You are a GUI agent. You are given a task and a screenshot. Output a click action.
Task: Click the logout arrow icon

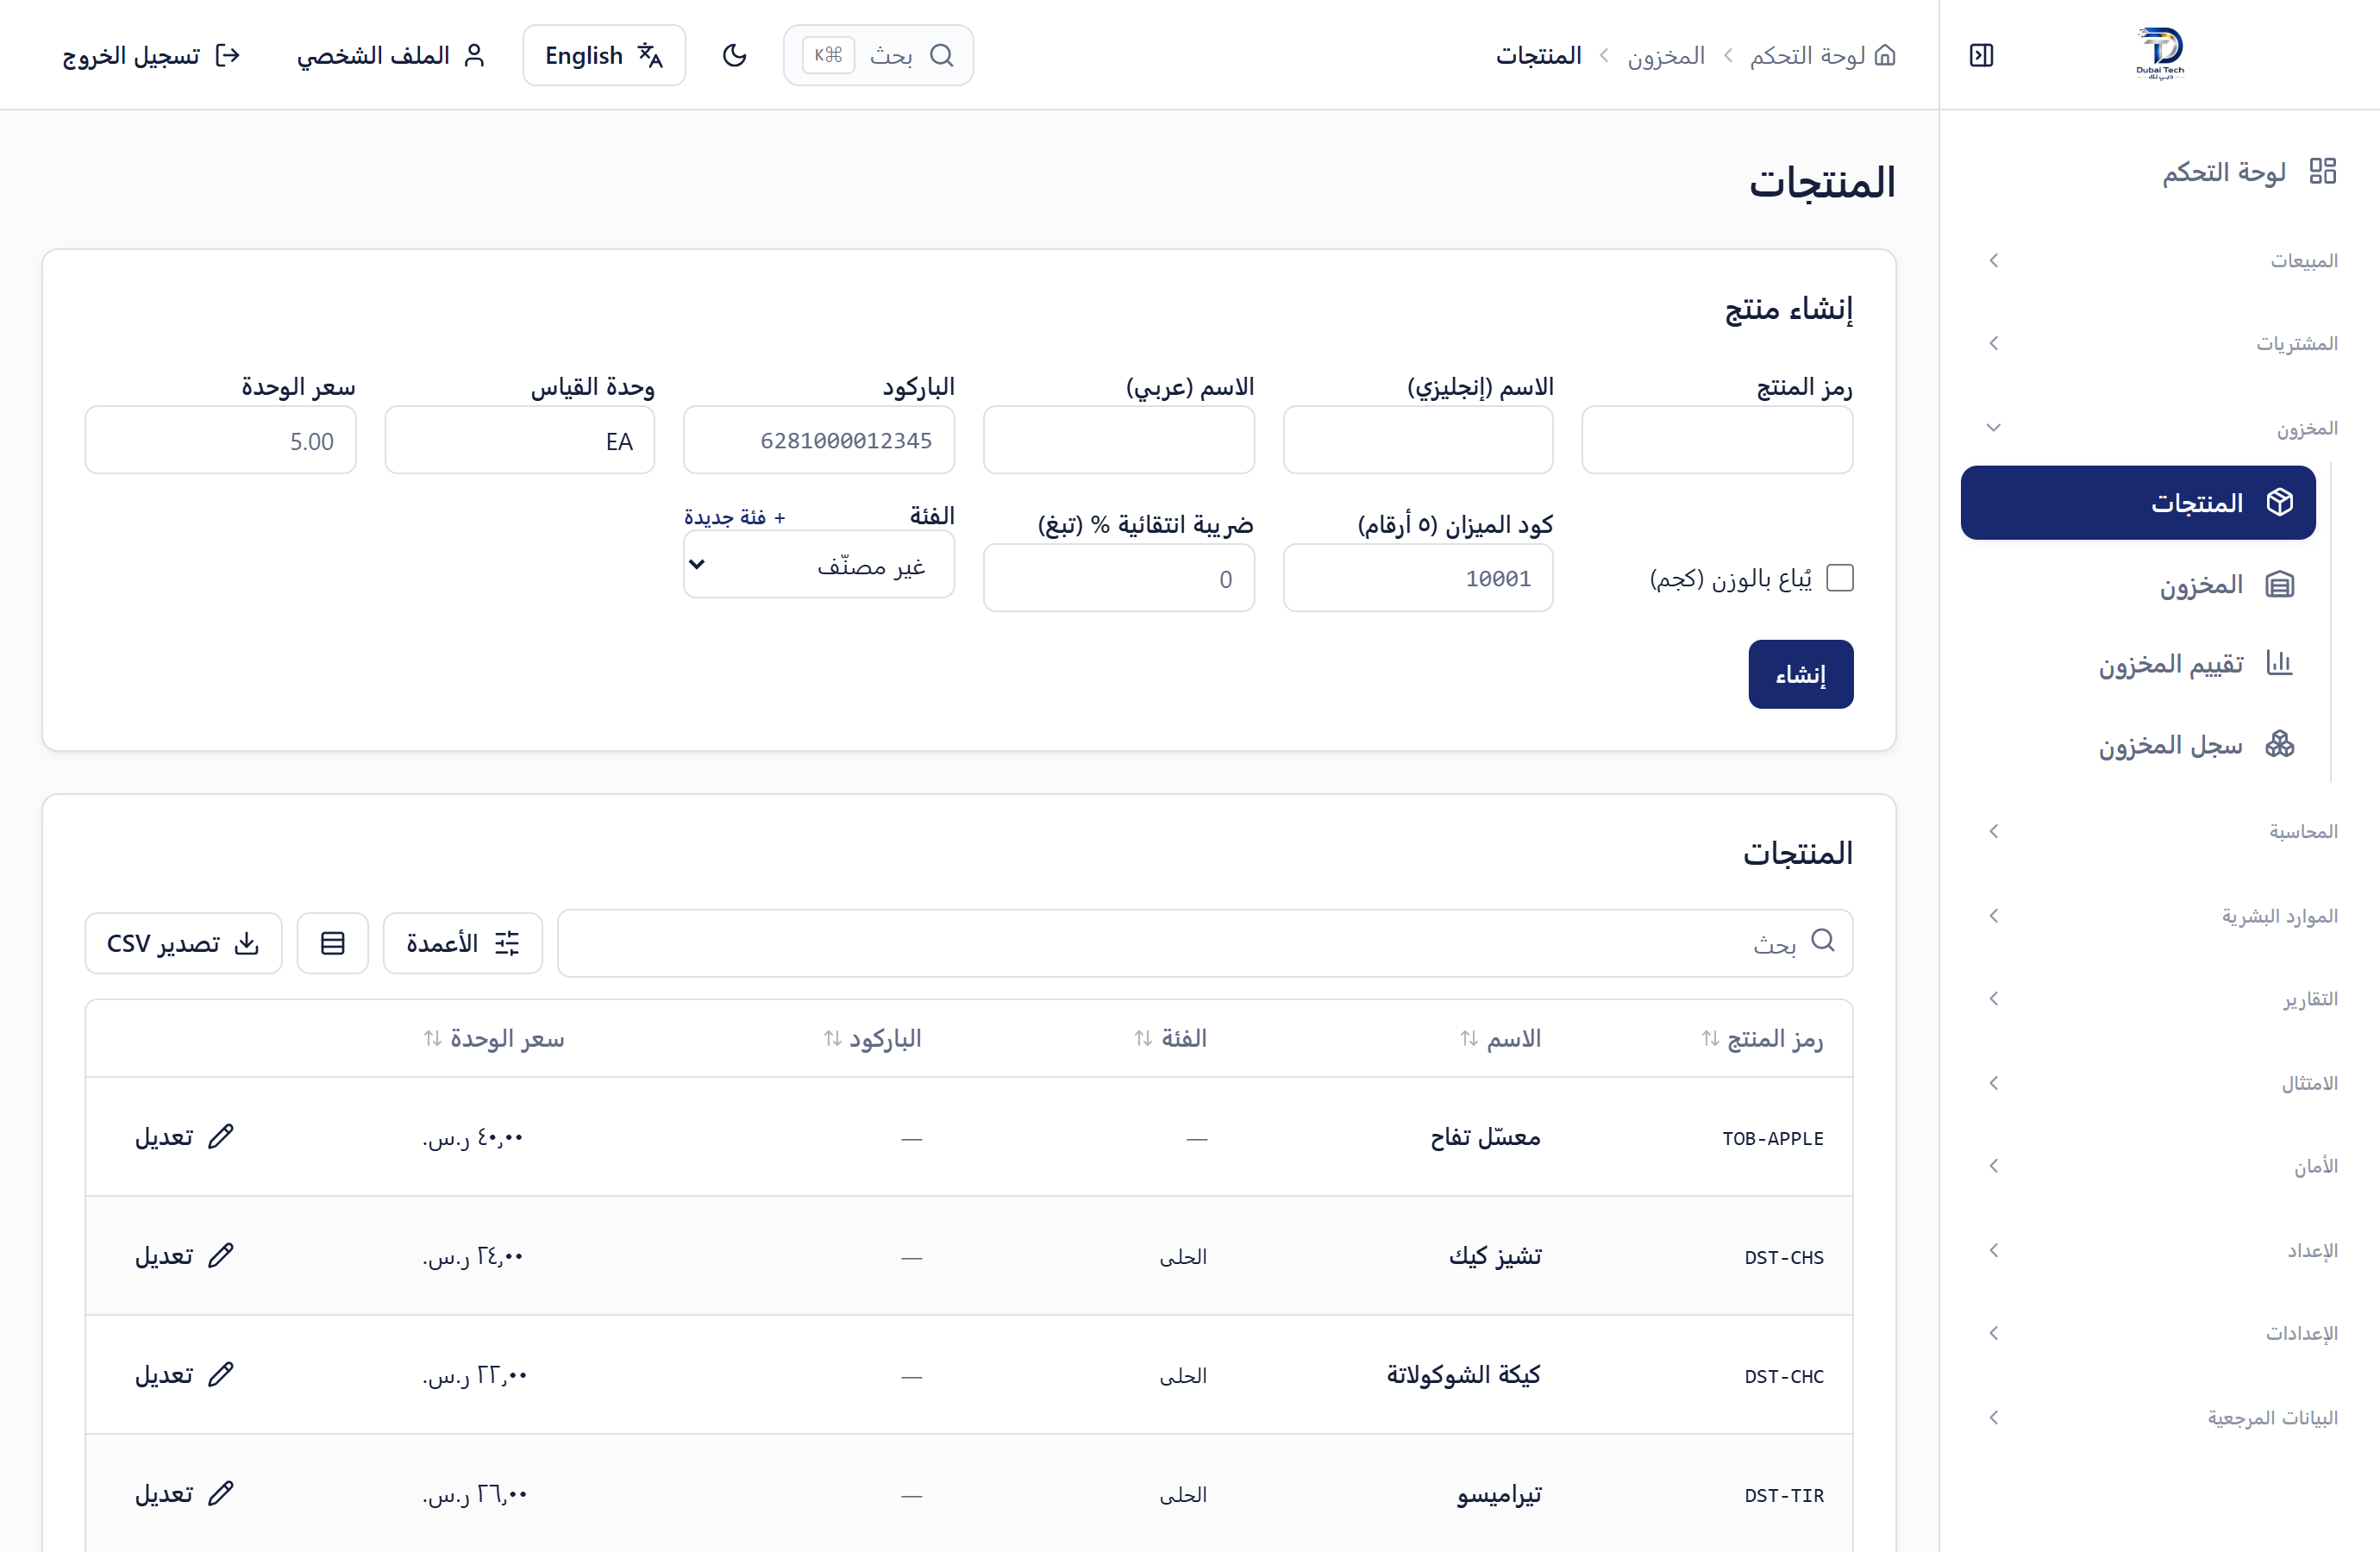tap(228, 55)
